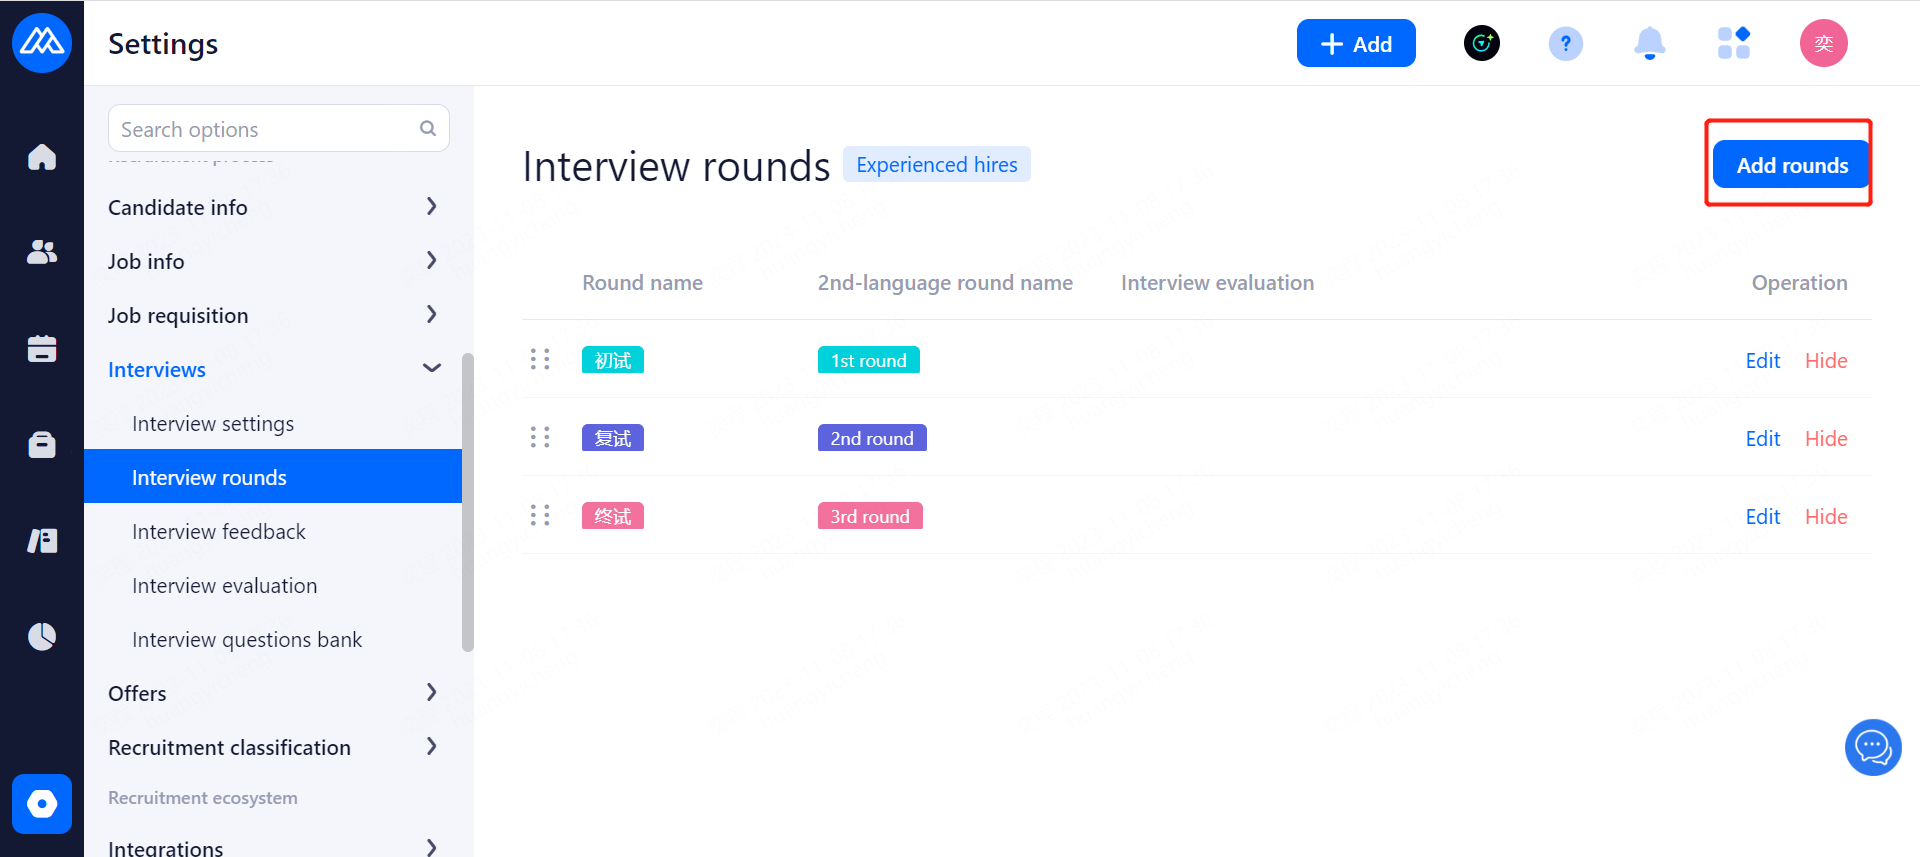This screenshot has width=1920, height=857.
Task: Open the chat support bubble icon
Action: pos(1872,747)
